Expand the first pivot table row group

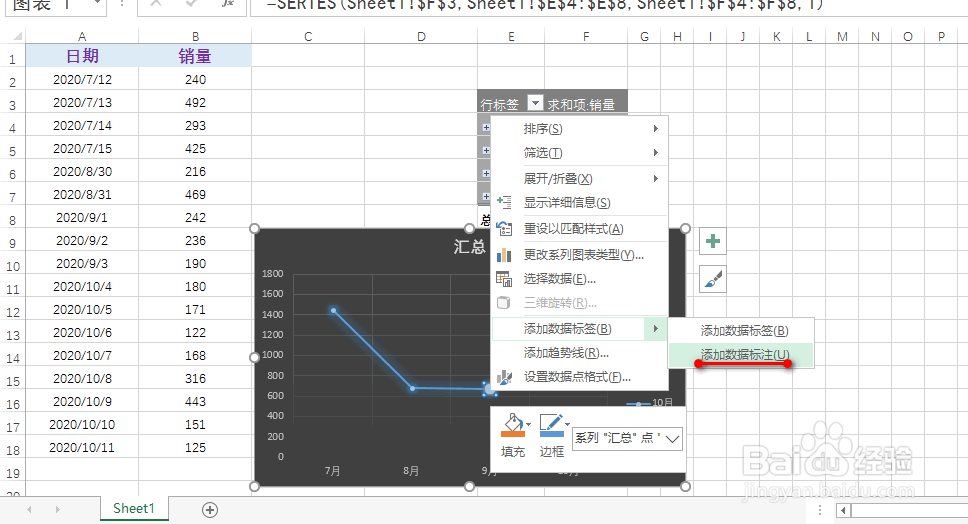[x=486, y=127]
